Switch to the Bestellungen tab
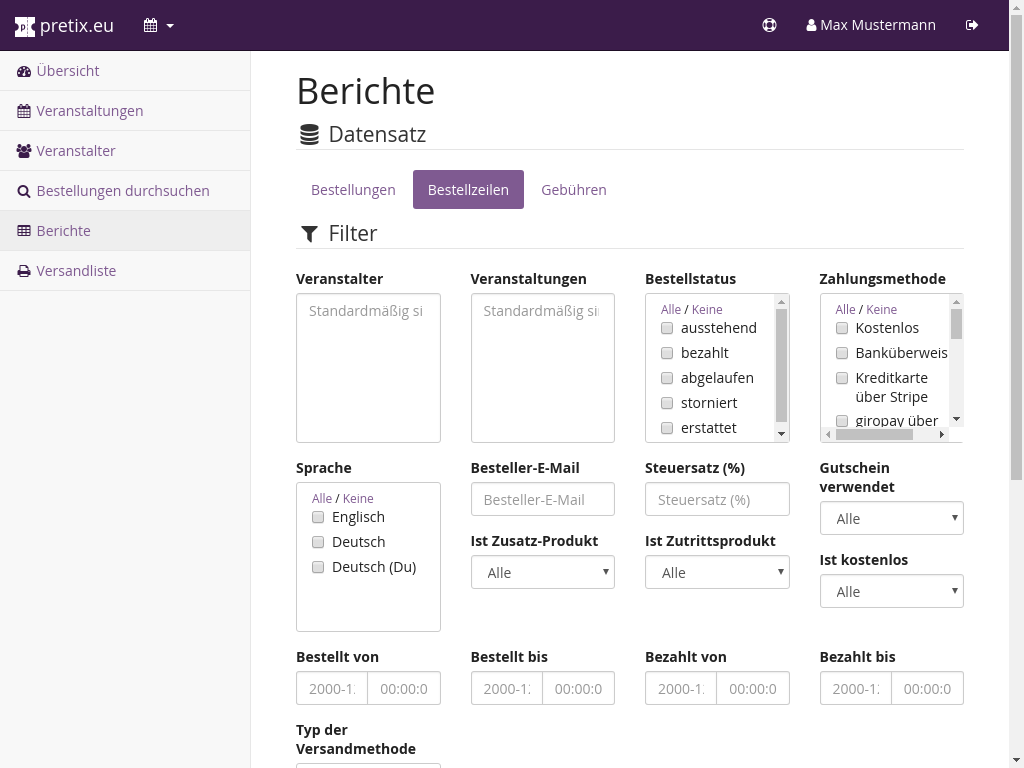1024x768 pixels. (x=353, y=190)
